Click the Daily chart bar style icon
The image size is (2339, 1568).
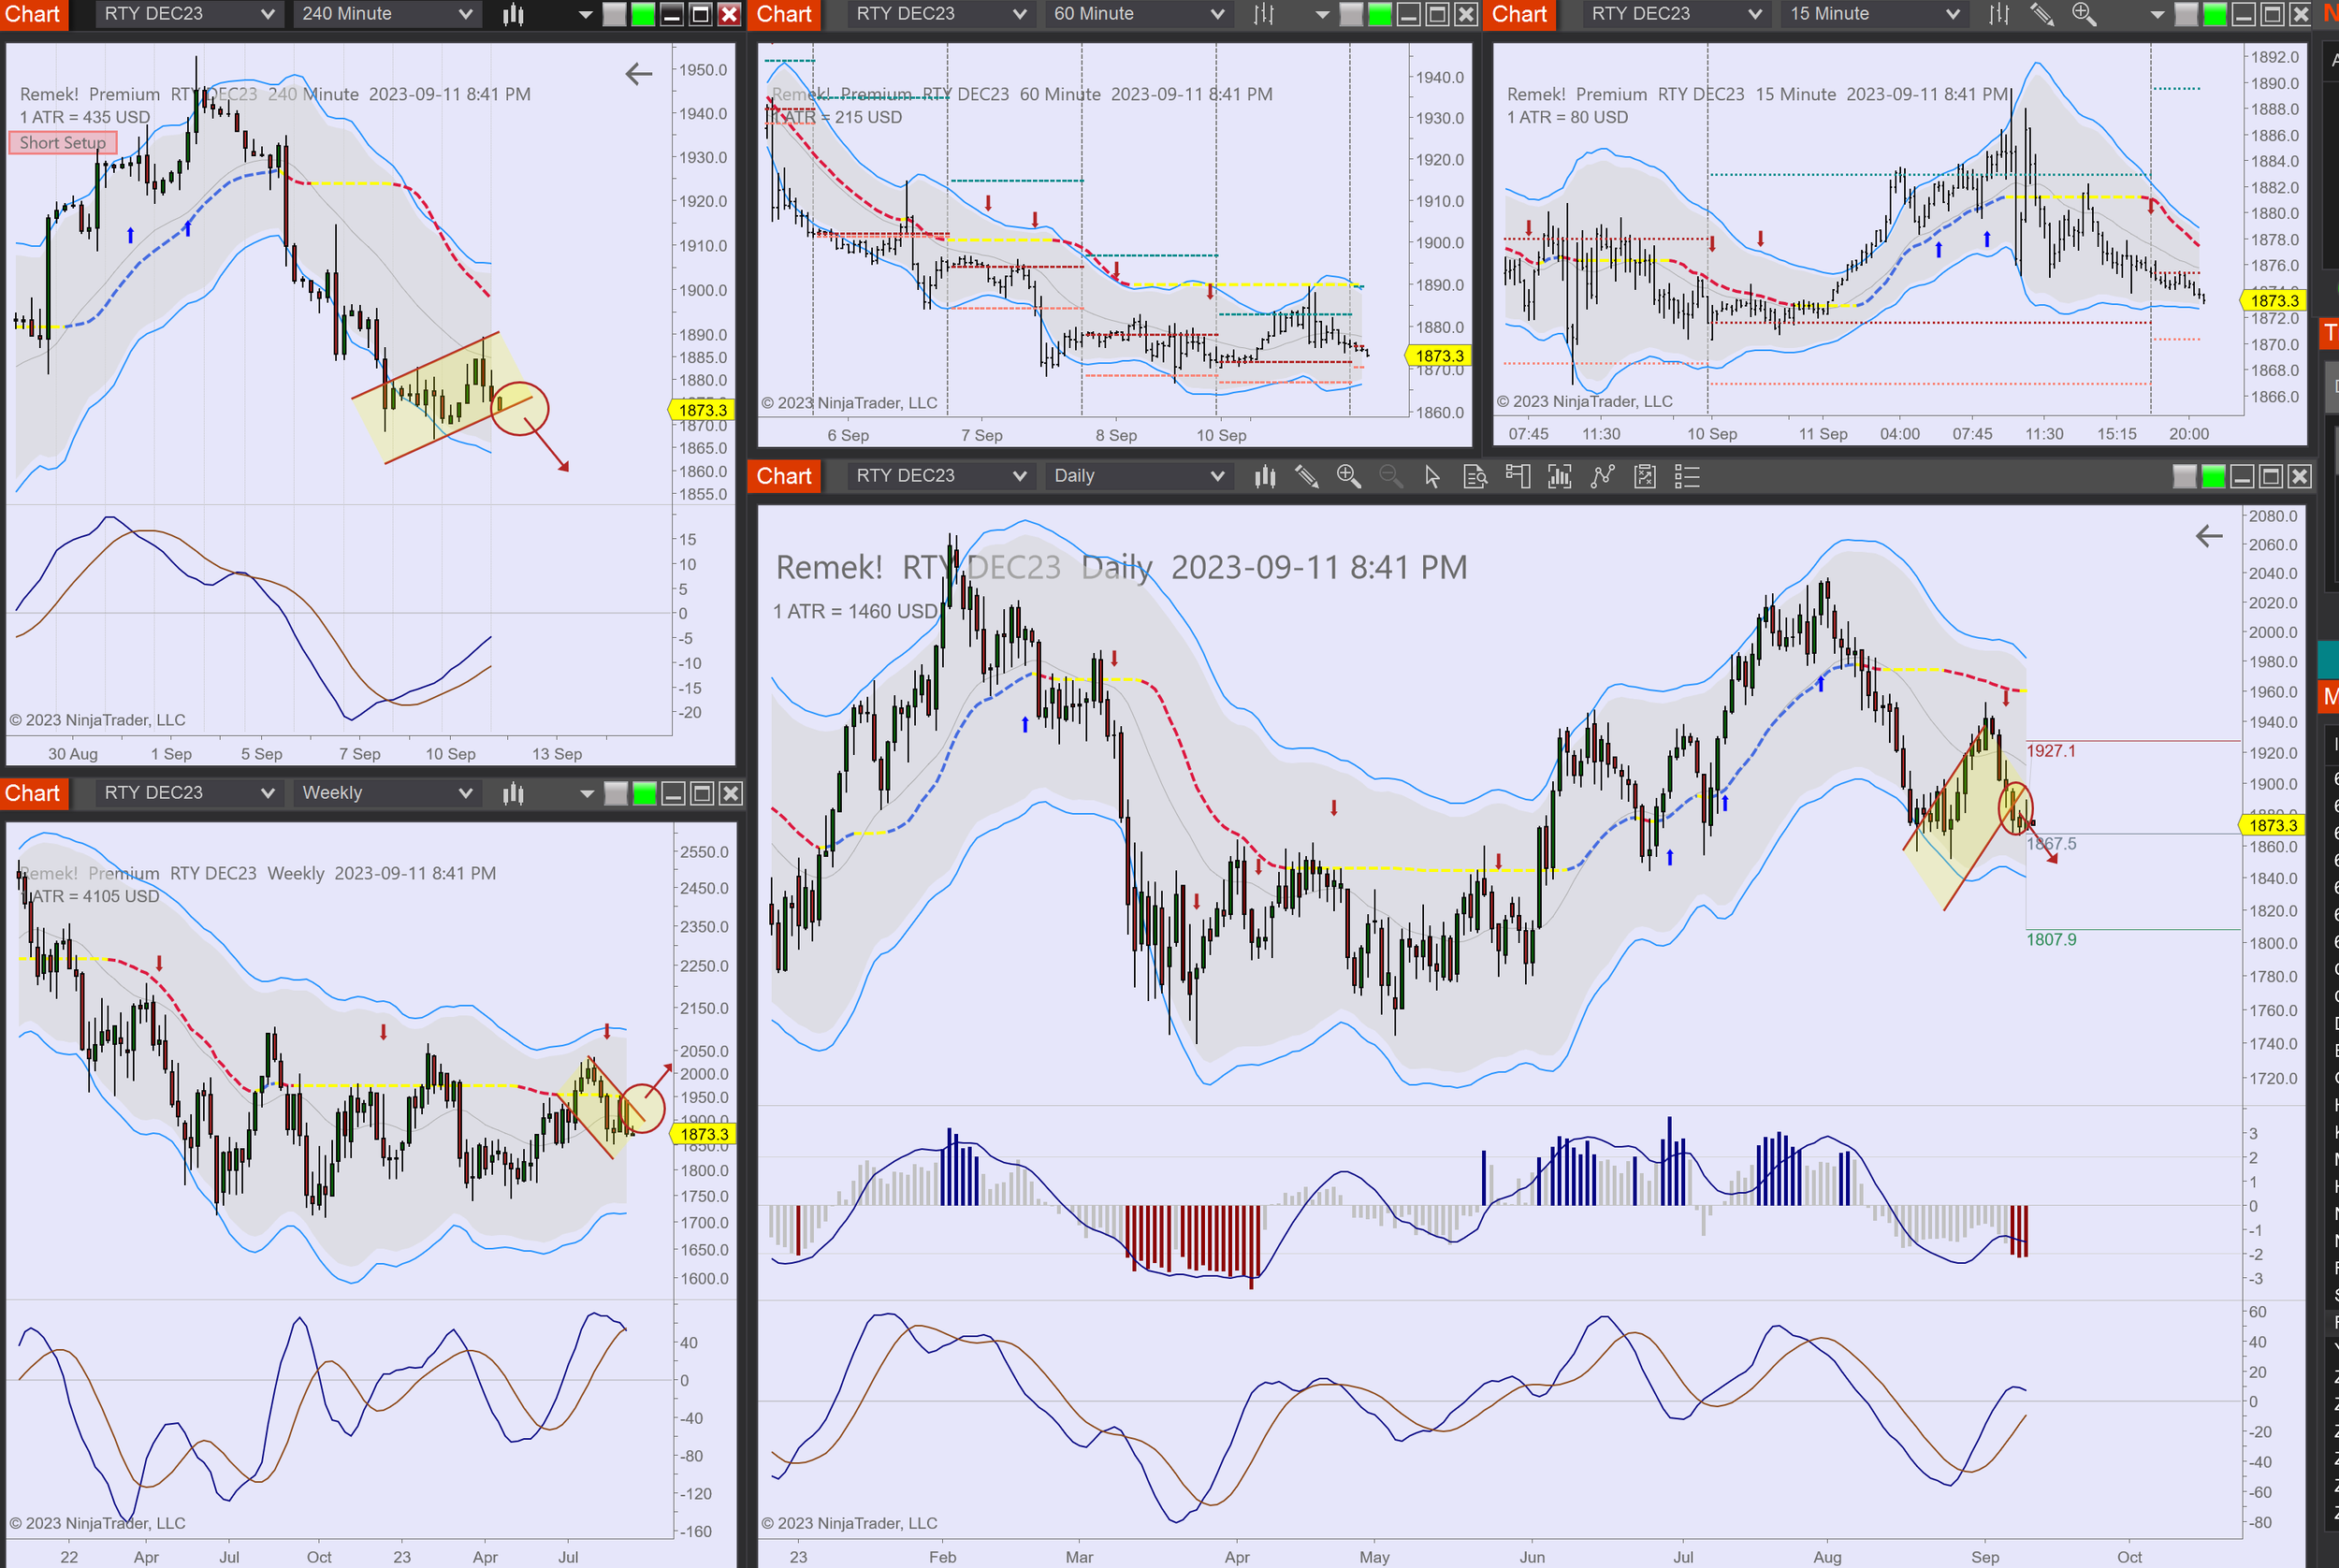point(1265,476)
